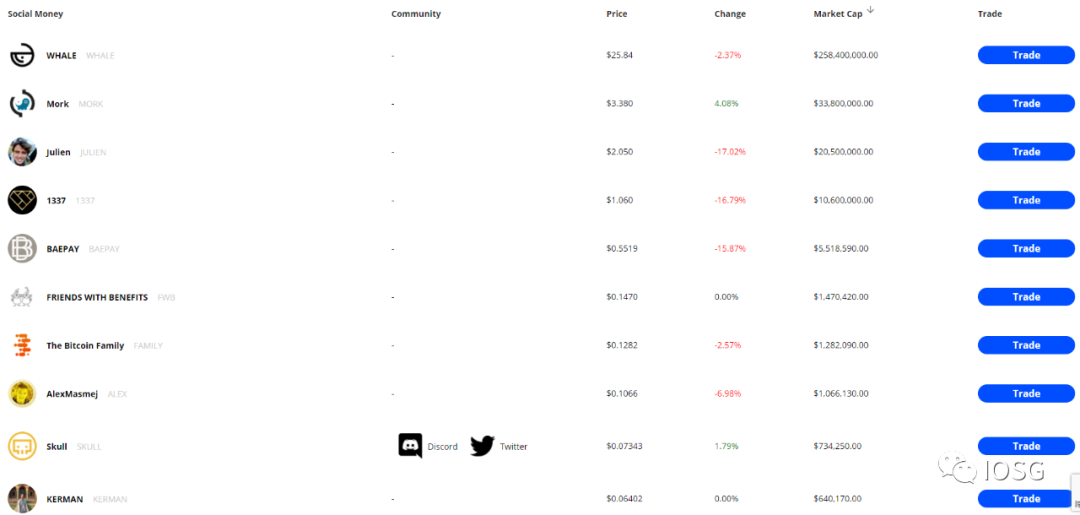Click the AlexMasmej yellow avatar

22,393
